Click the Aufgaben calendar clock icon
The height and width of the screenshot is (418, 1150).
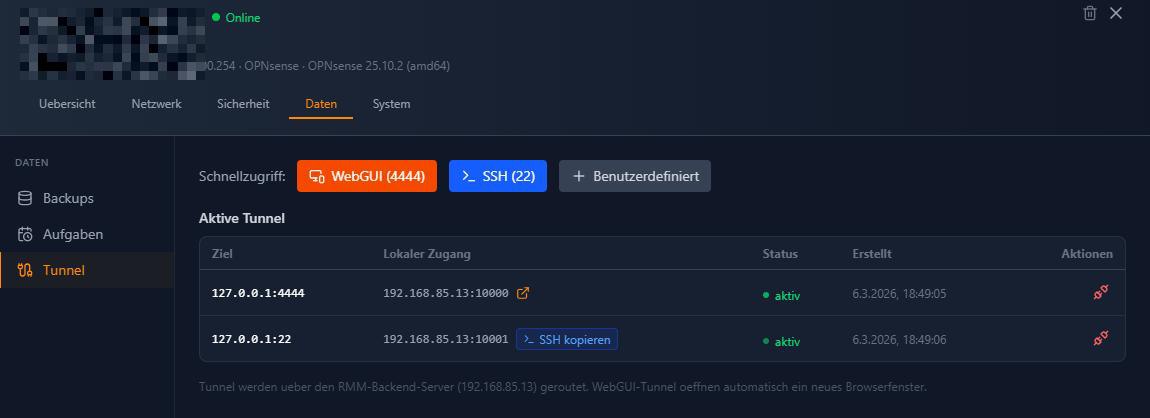(25, 234)
